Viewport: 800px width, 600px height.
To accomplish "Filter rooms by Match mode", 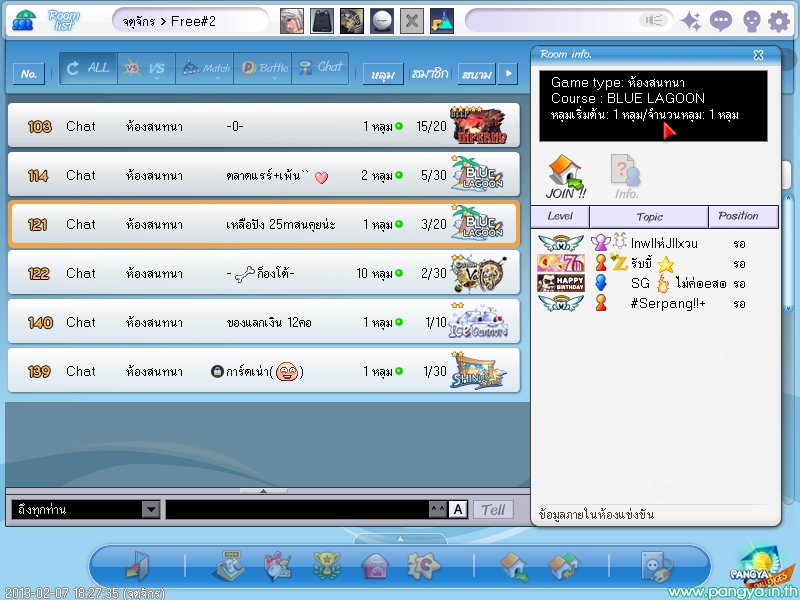I will pos(205,68).
